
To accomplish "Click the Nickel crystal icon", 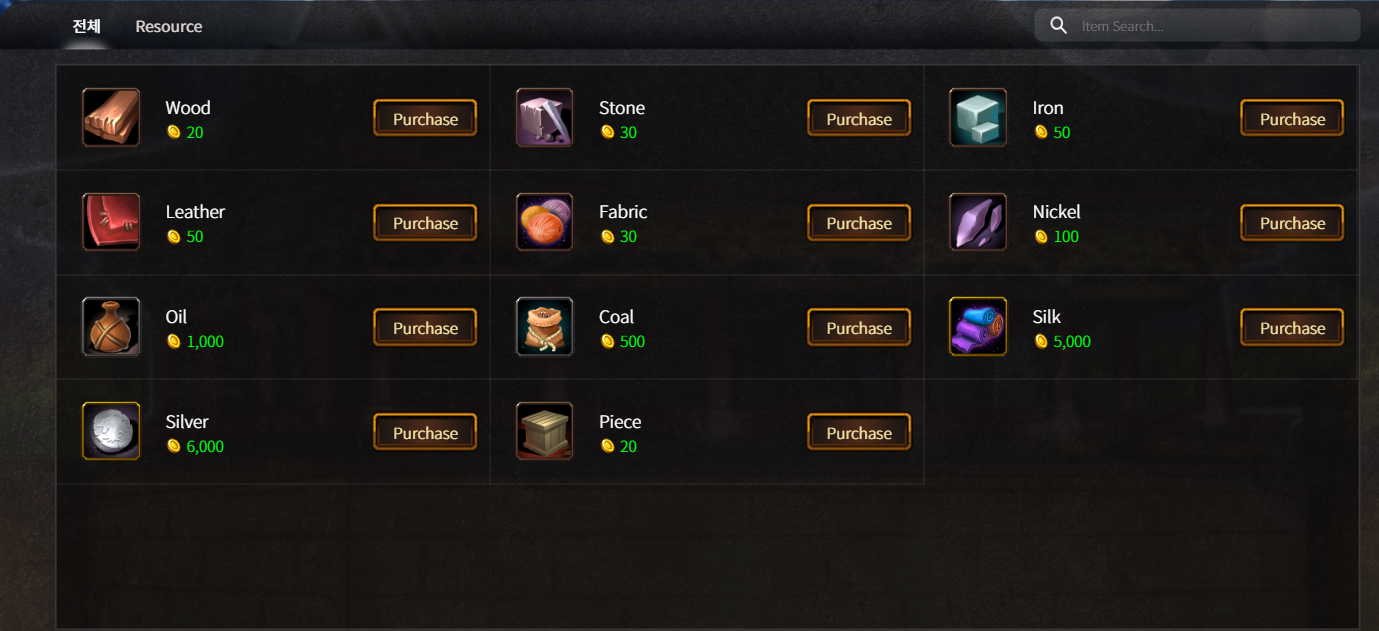I will (977, 221).
